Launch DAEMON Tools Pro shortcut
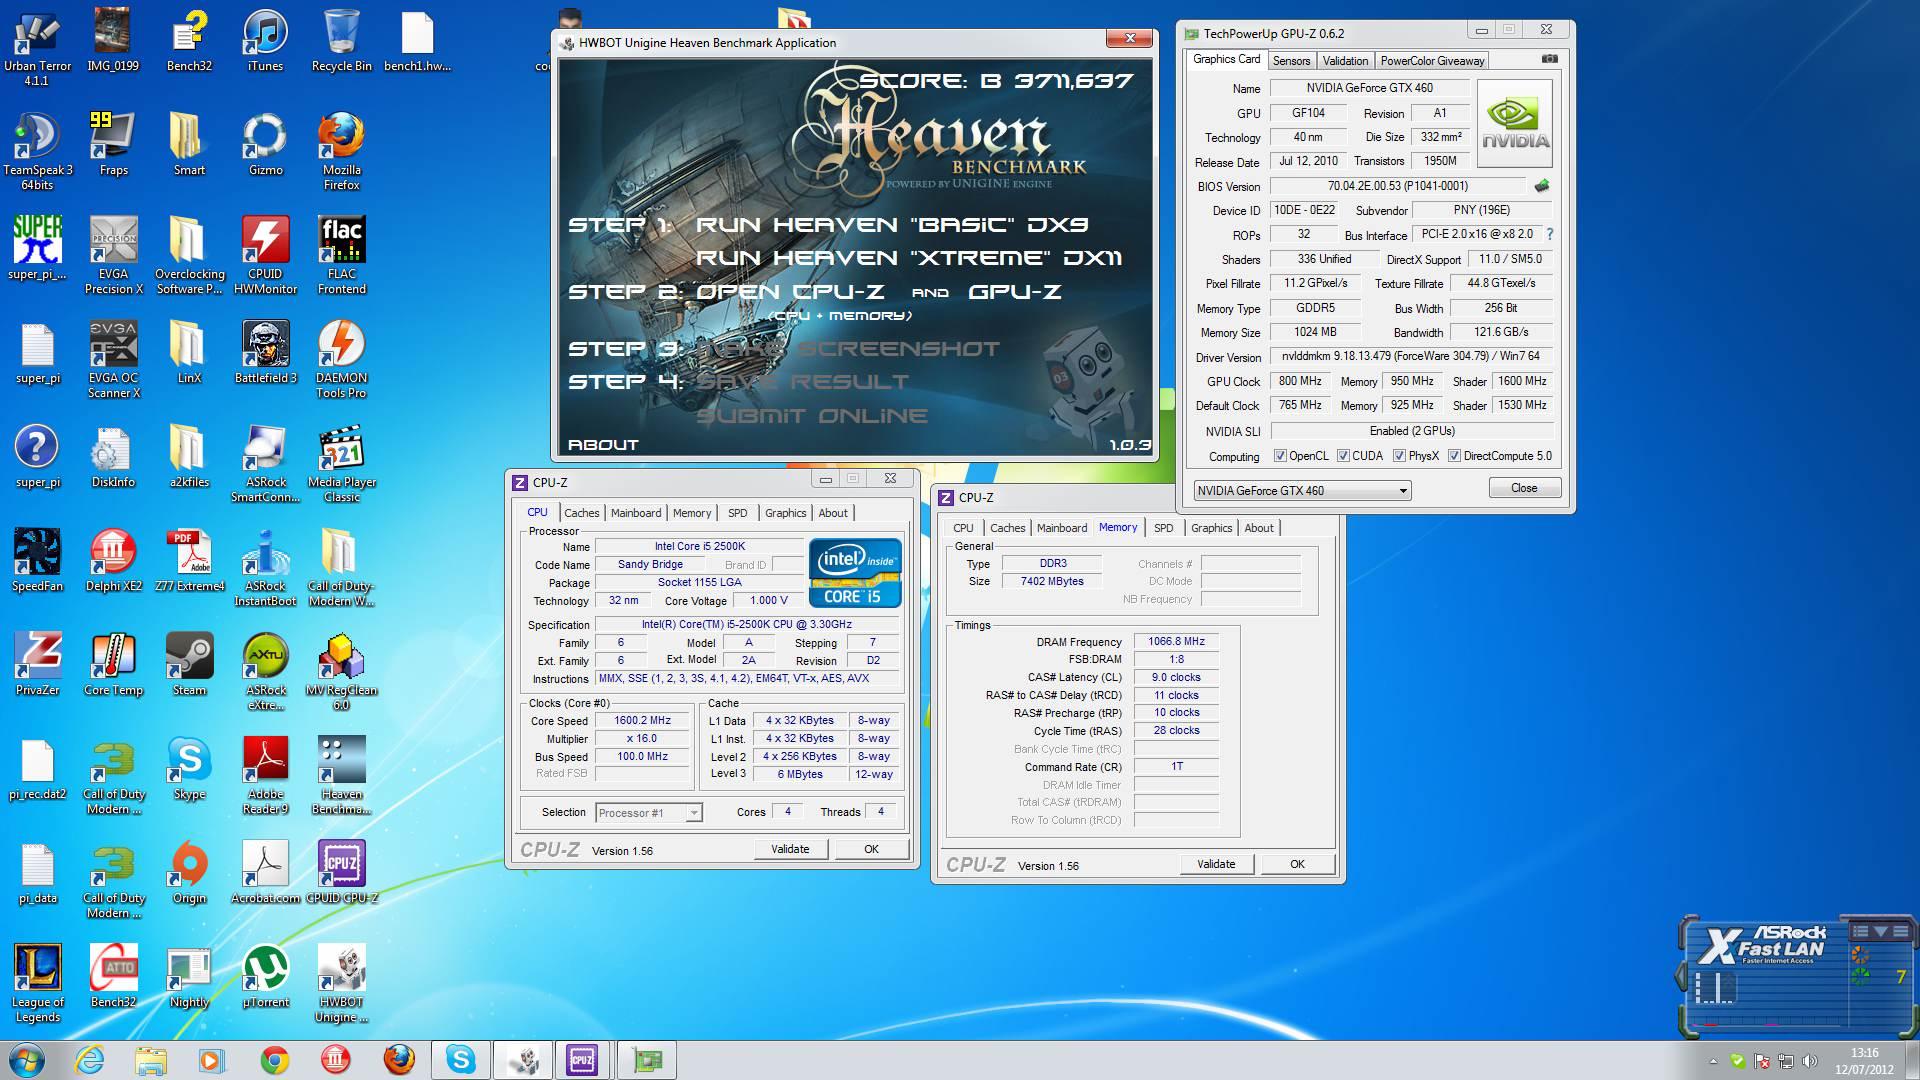Viewport: 1920px width, 1080px height. [x=341, y=360]
